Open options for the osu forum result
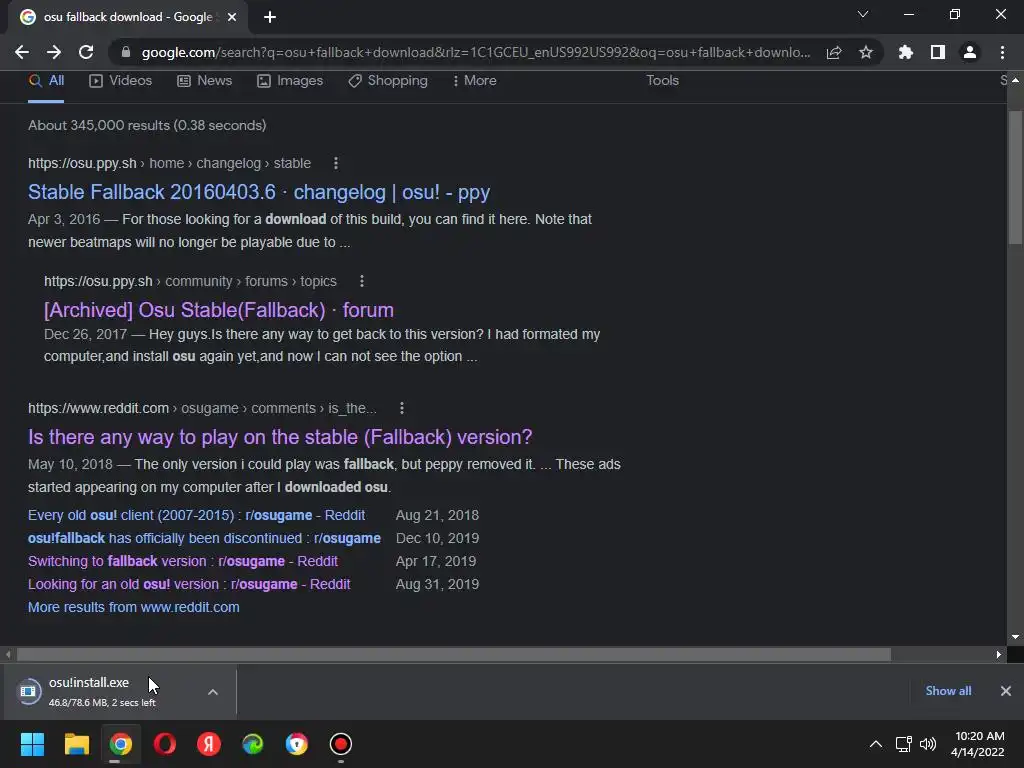The image size is (1024, 768). click(x=362, y=281)
